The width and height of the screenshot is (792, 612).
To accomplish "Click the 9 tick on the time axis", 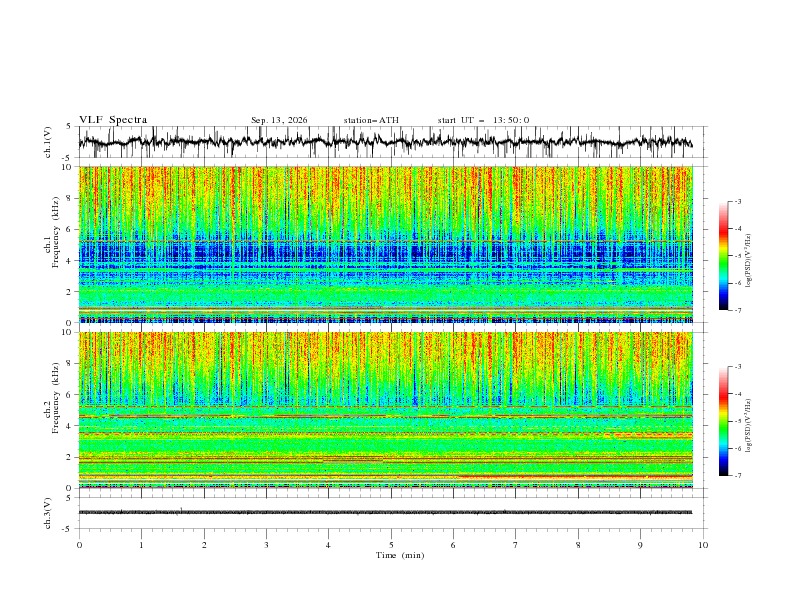I will (640, 545).
